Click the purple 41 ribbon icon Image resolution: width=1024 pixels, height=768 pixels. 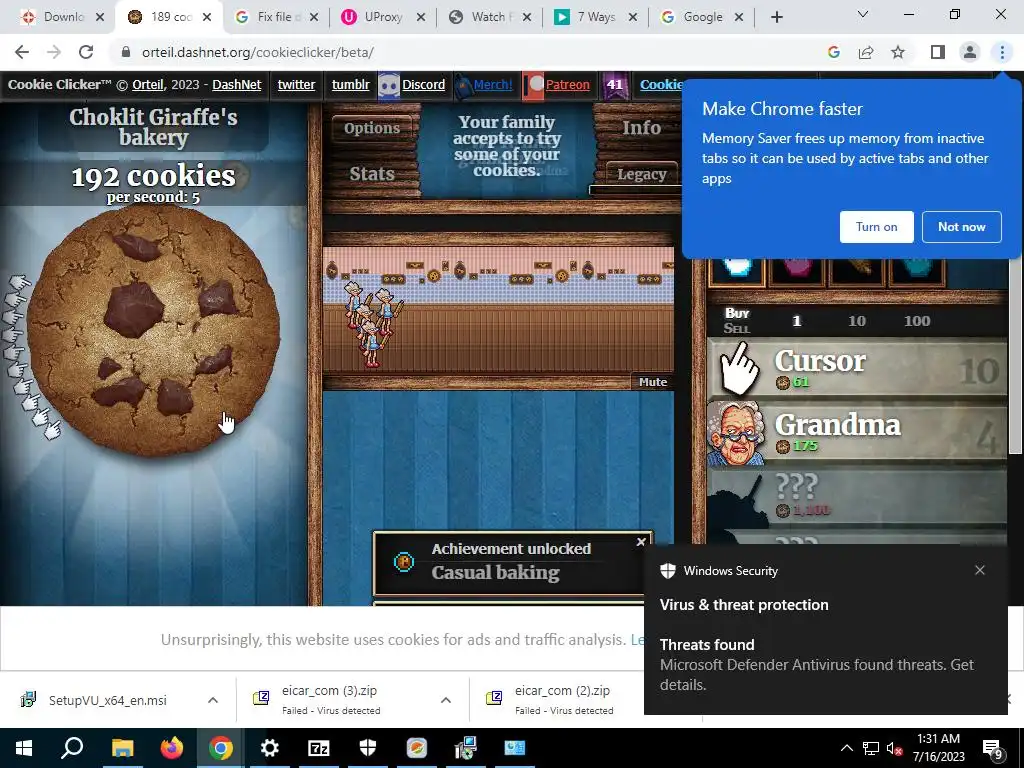point(615,86)
